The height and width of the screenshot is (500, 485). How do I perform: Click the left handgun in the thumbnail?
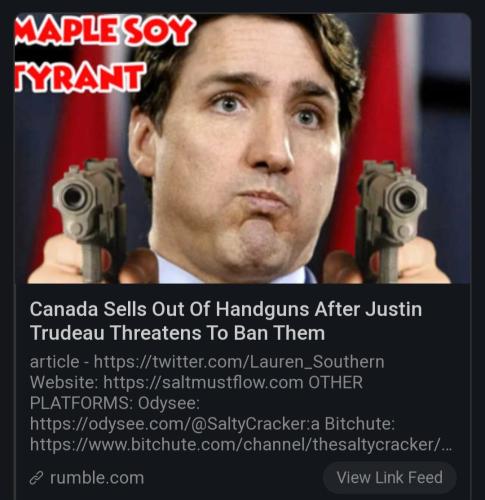click(90, 218)
